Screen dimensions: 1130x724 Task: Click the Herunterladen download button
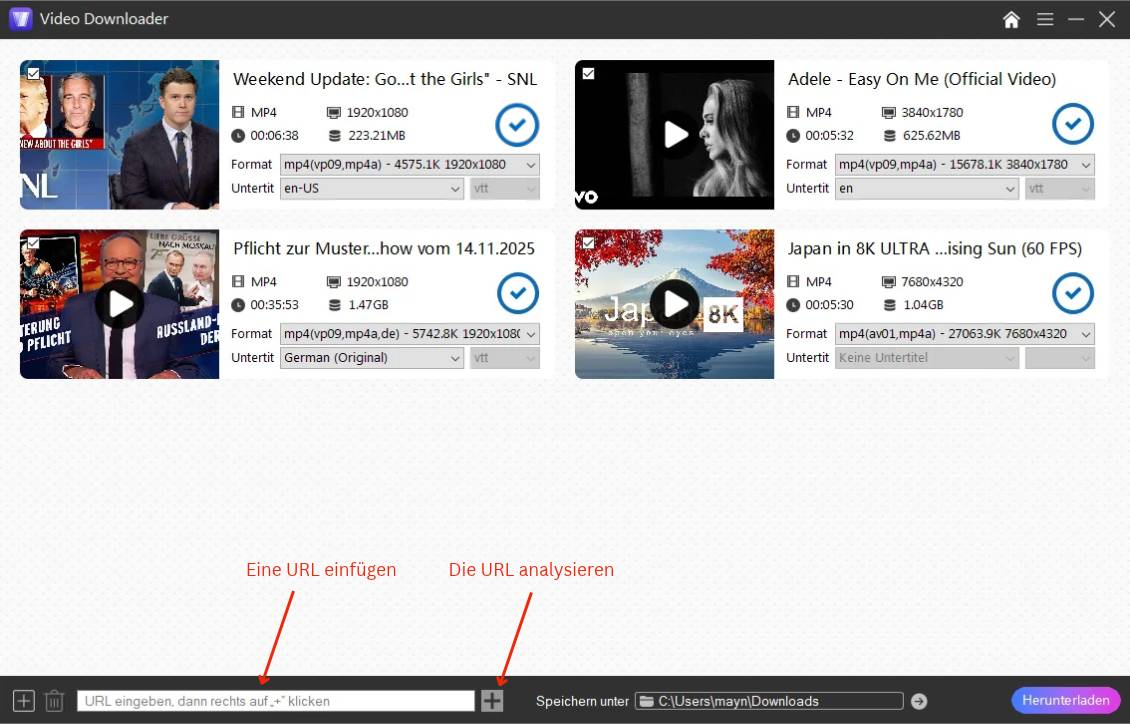(1066, 700)
